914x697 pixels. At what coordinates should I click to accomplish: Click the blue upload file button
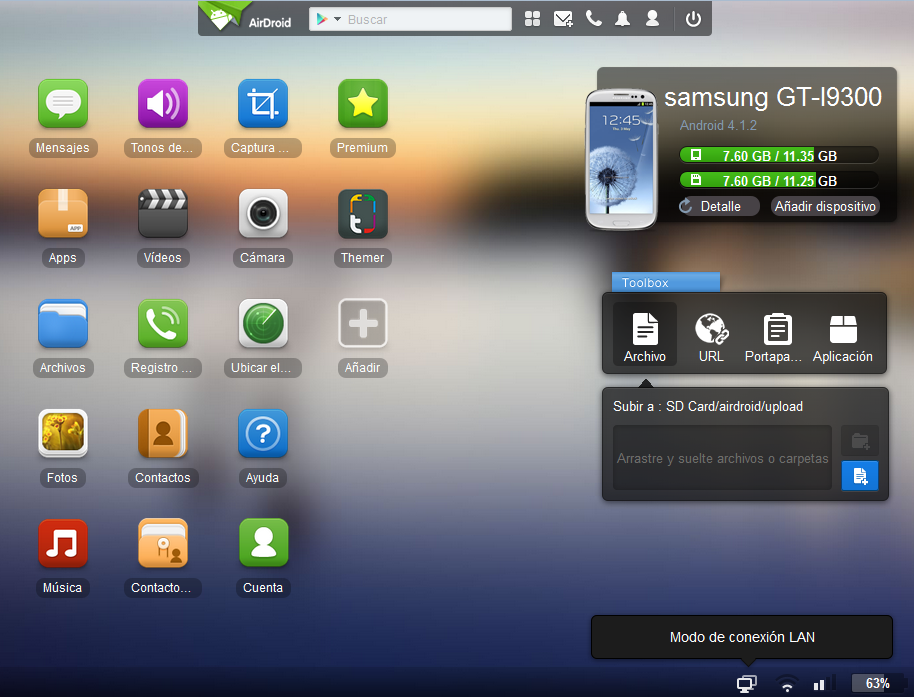click(x=860, y=476)
